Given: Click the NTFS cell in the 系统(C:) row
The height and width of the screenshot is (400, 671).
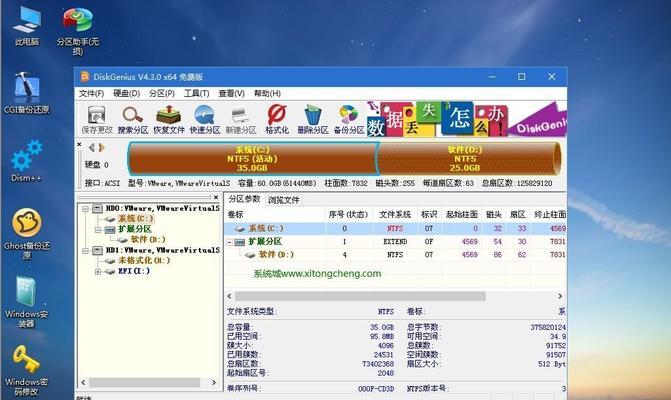Looking at the screenshot, I should click(395, 229).
